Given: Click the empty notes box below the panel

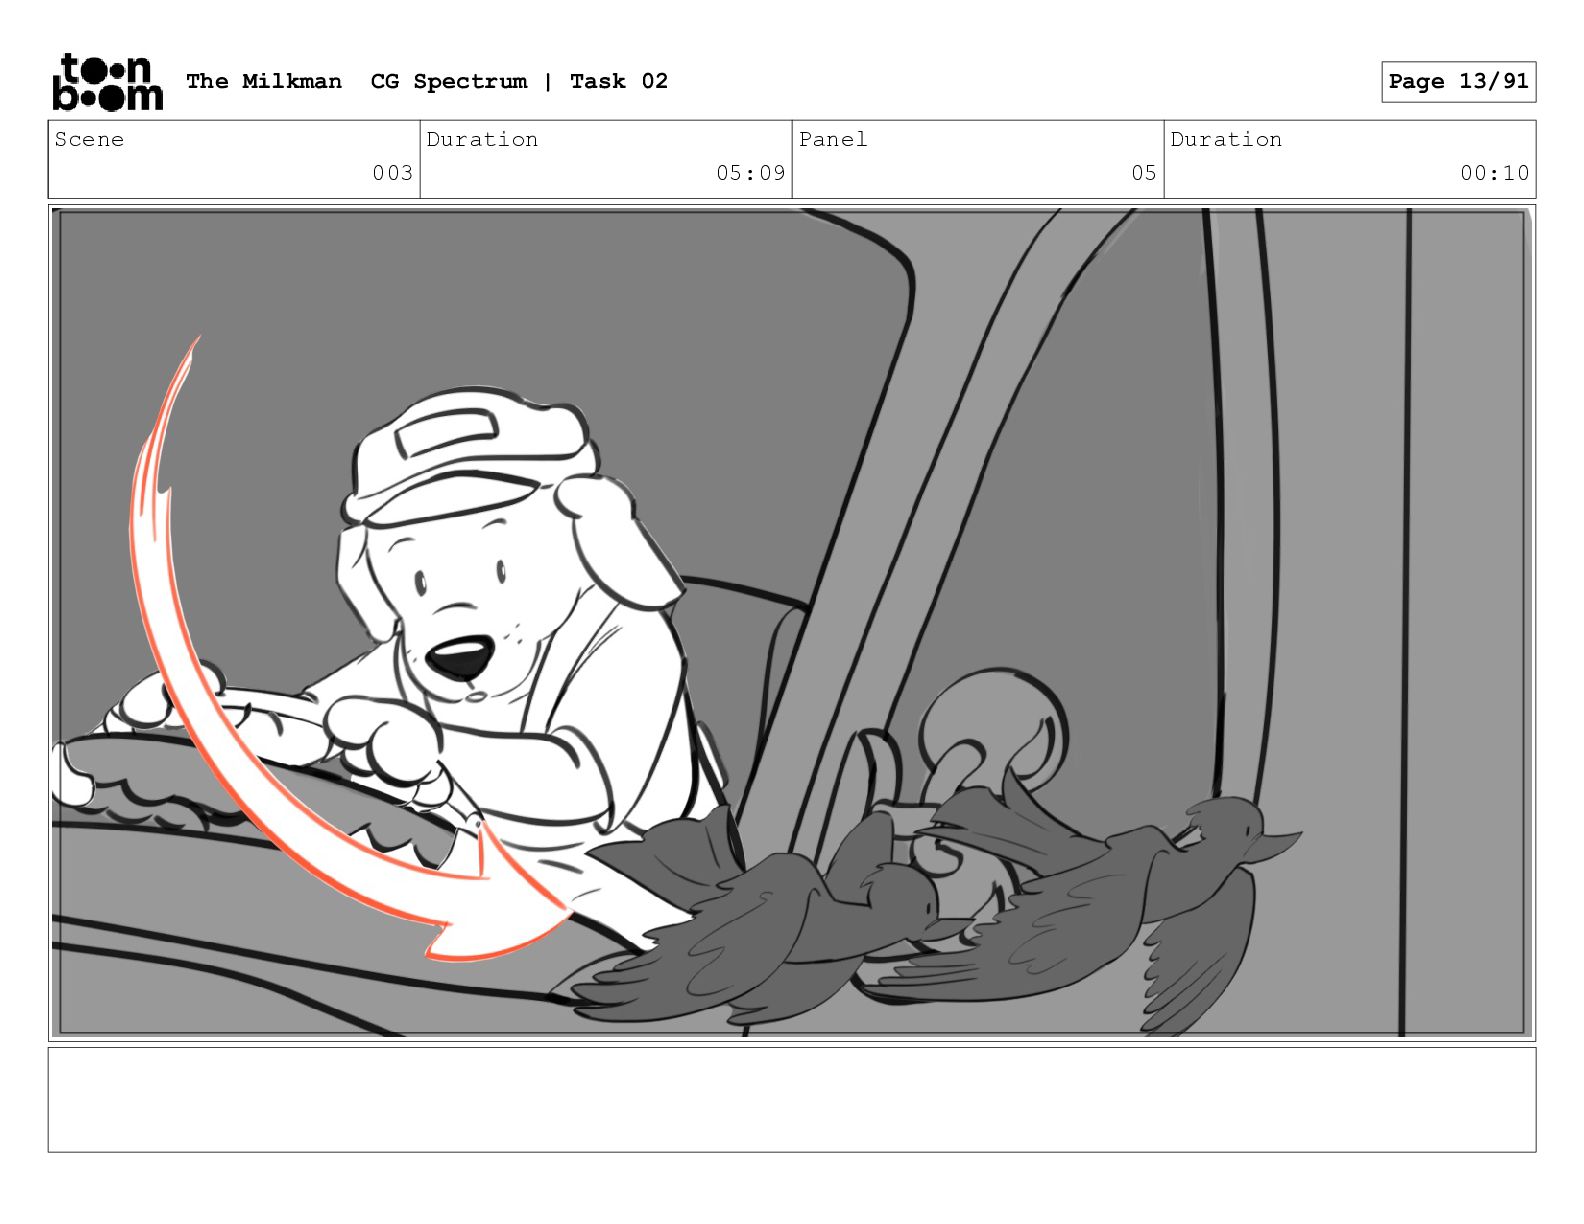Looking at the screenshot, I should click(x=791, y=1099).
